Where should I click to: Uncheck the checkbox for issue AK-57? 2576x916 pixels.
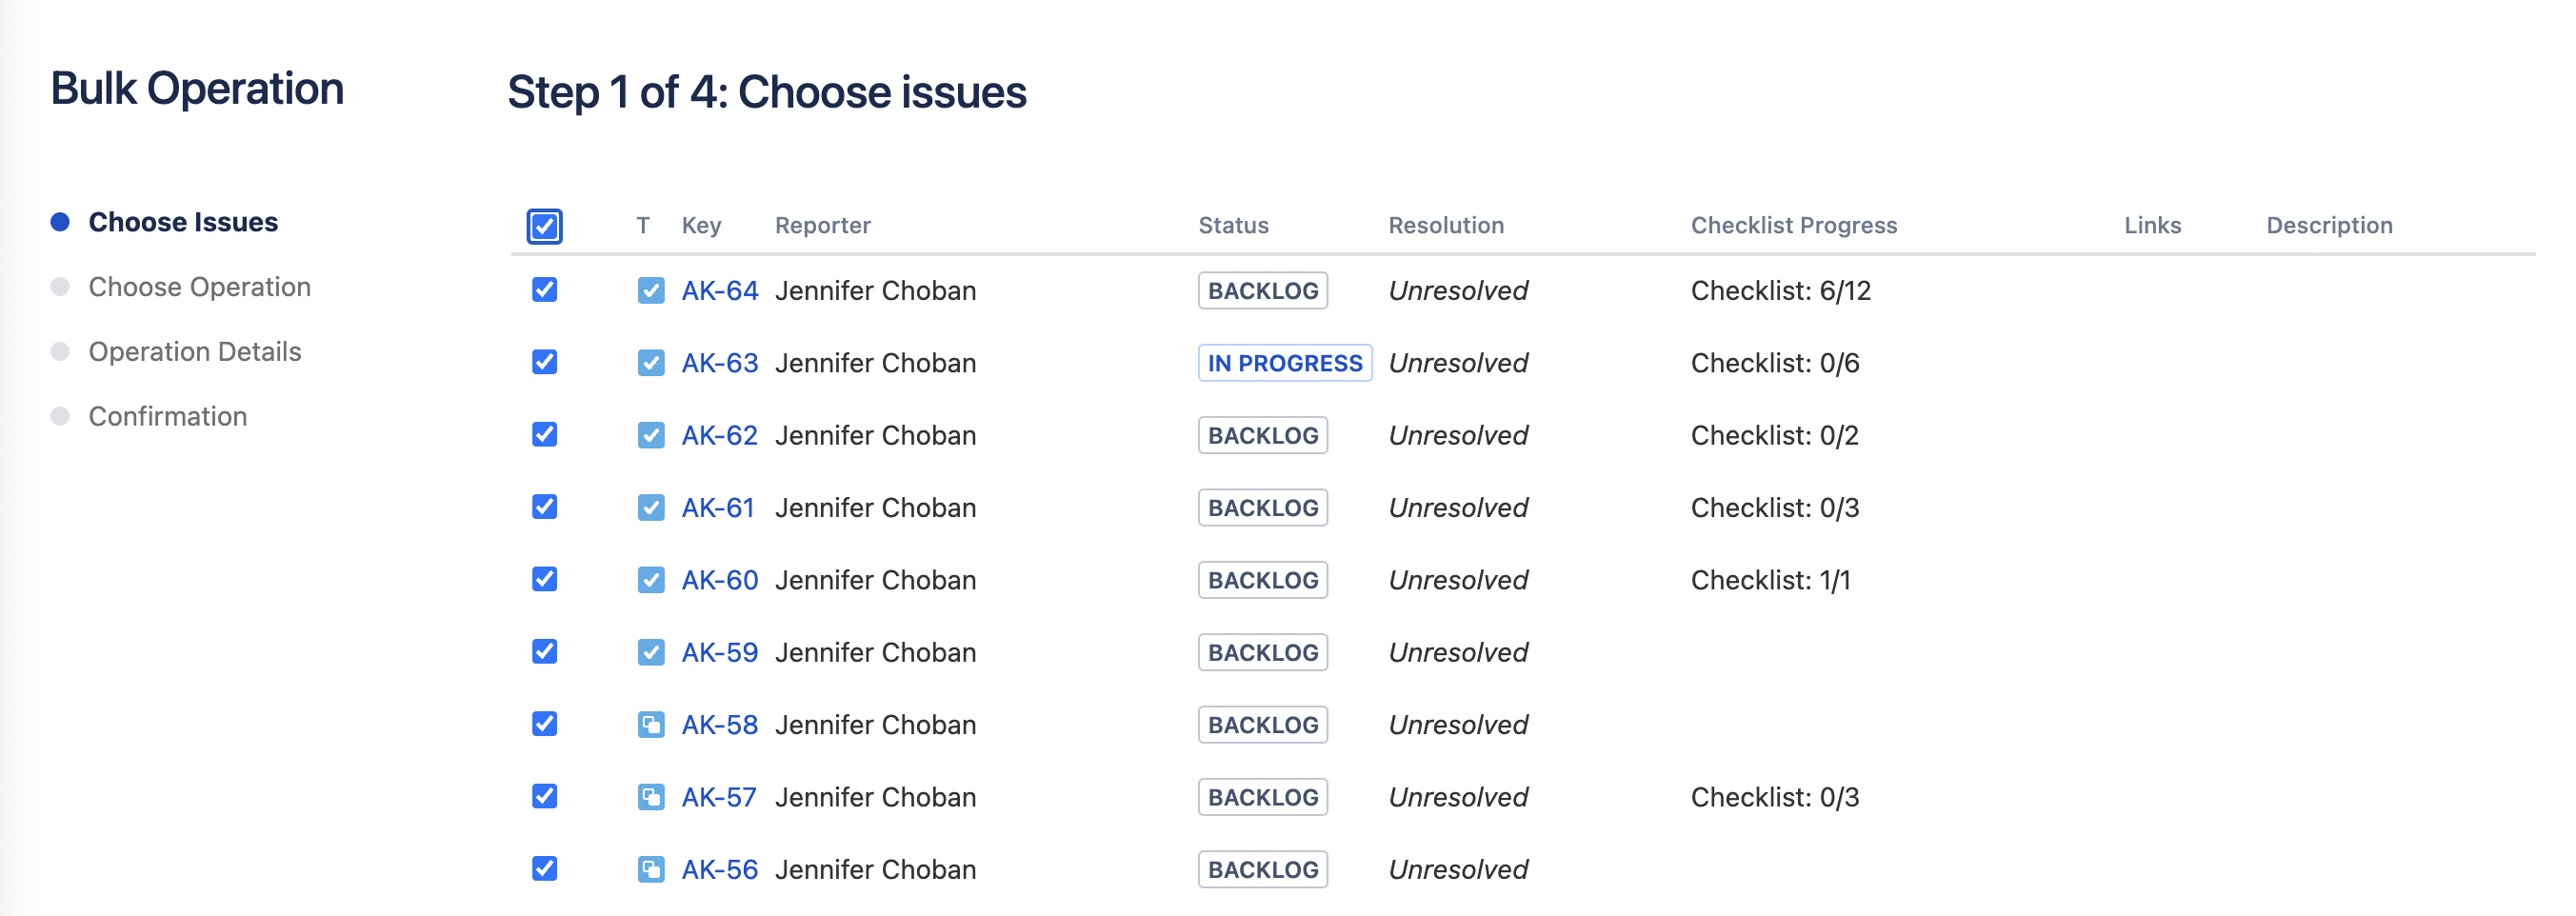(544, 797)
